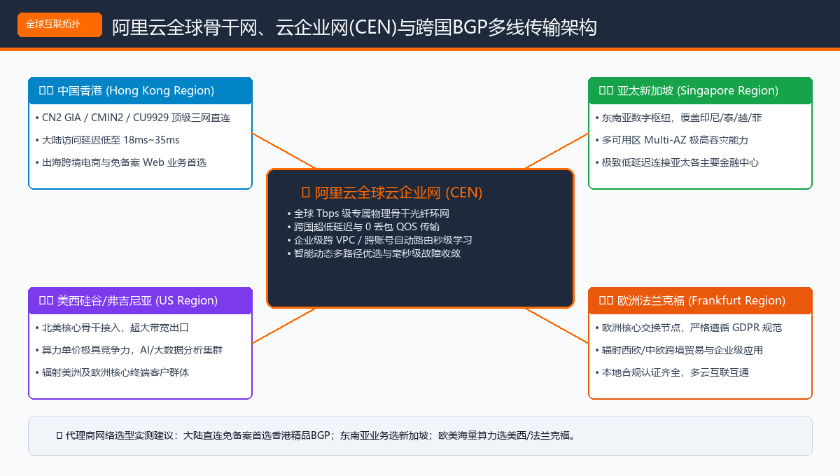Select the Hong Kong Region header
Screen dimensions: 840x476
[140, 90]
